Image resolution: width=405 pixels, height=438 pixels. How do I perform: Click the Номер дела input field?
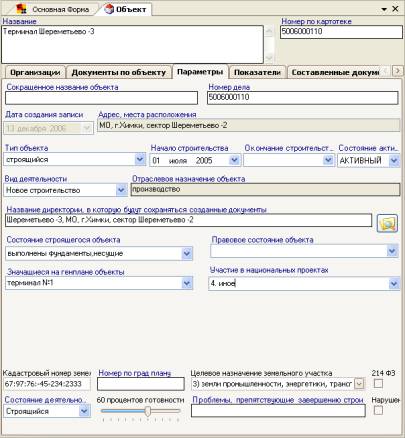point(303,98)
